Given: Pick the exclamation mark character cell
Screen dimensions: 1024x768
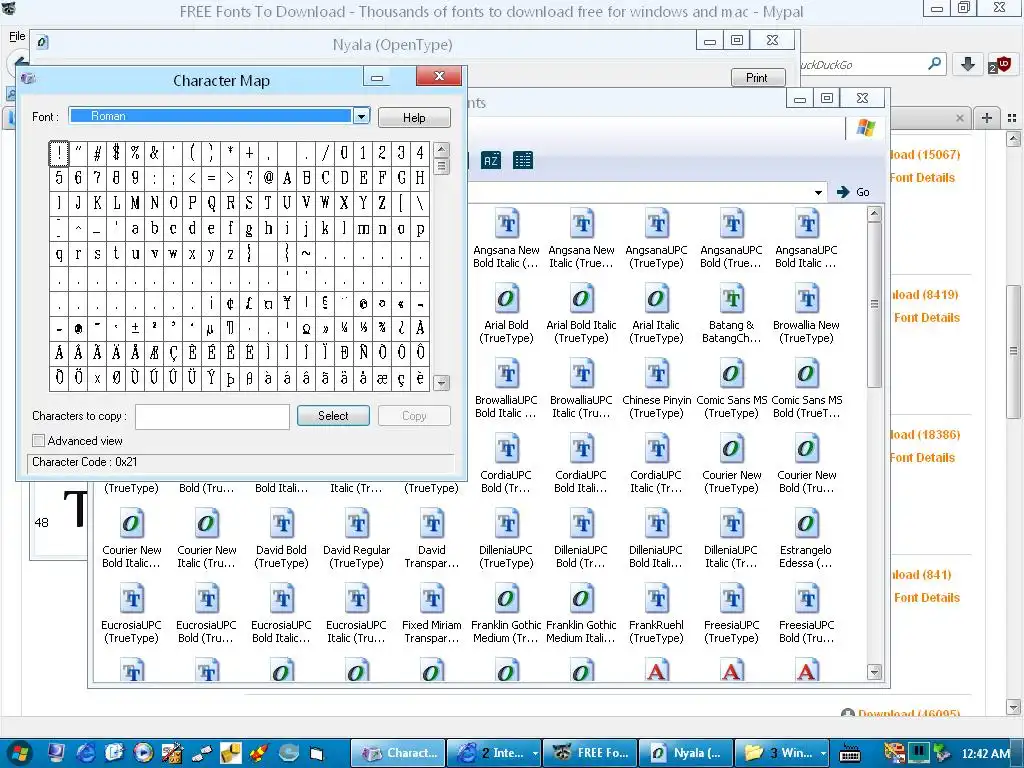Looking at the screenshot, I should [x=59, y=153].
